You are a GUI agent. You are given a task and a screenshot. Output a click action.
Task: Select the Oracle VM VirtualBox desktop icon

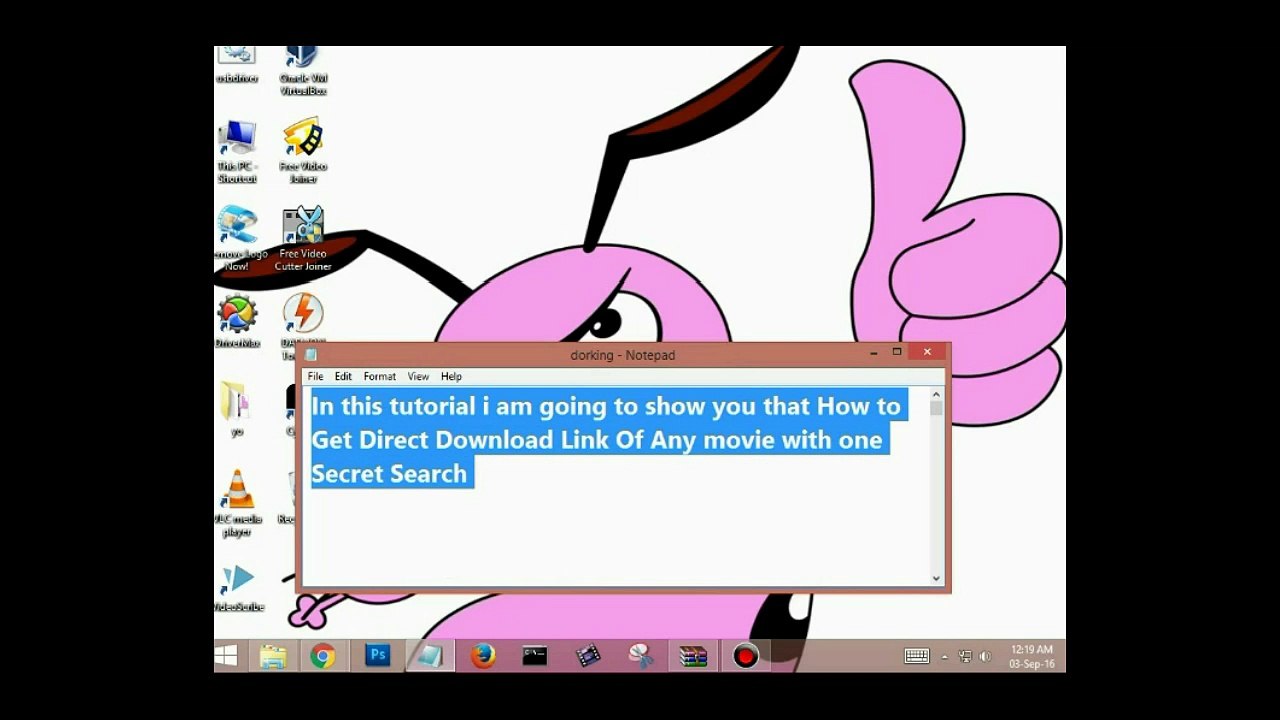click(x=303, y=71)
